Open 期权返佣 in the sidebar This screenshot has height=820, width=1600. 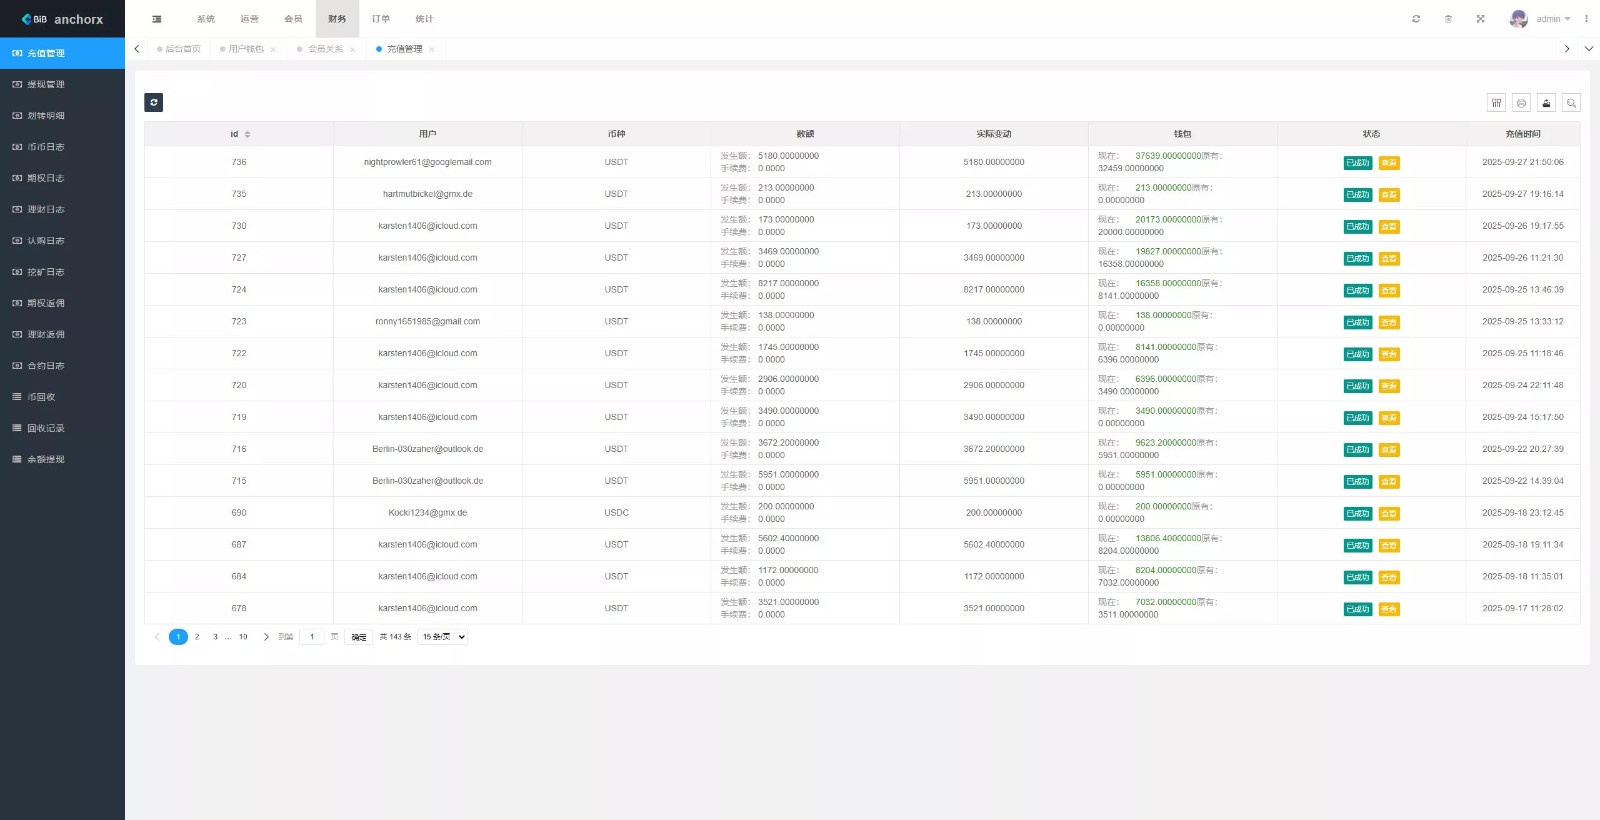coord(62,303)
